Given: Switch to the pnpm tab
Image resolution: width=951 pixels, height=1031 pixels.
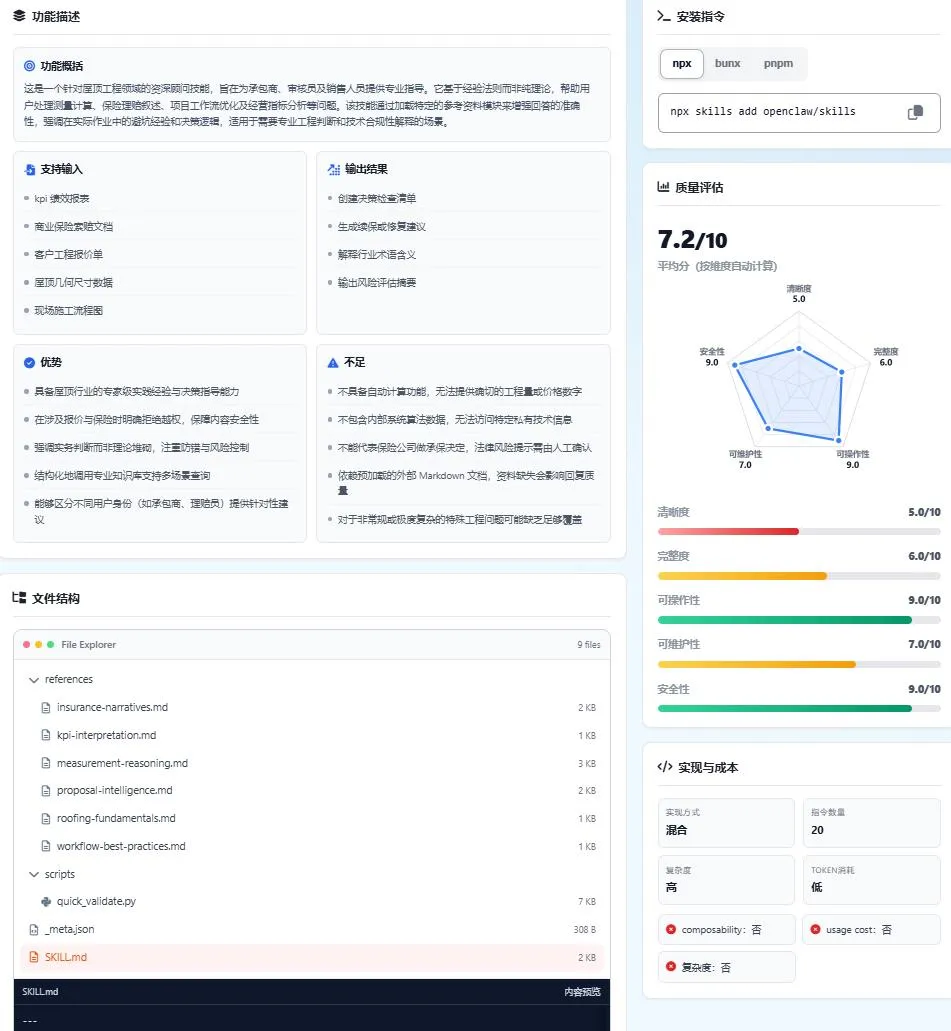Looking at the screenshot, I should click(x=778, y=64).
